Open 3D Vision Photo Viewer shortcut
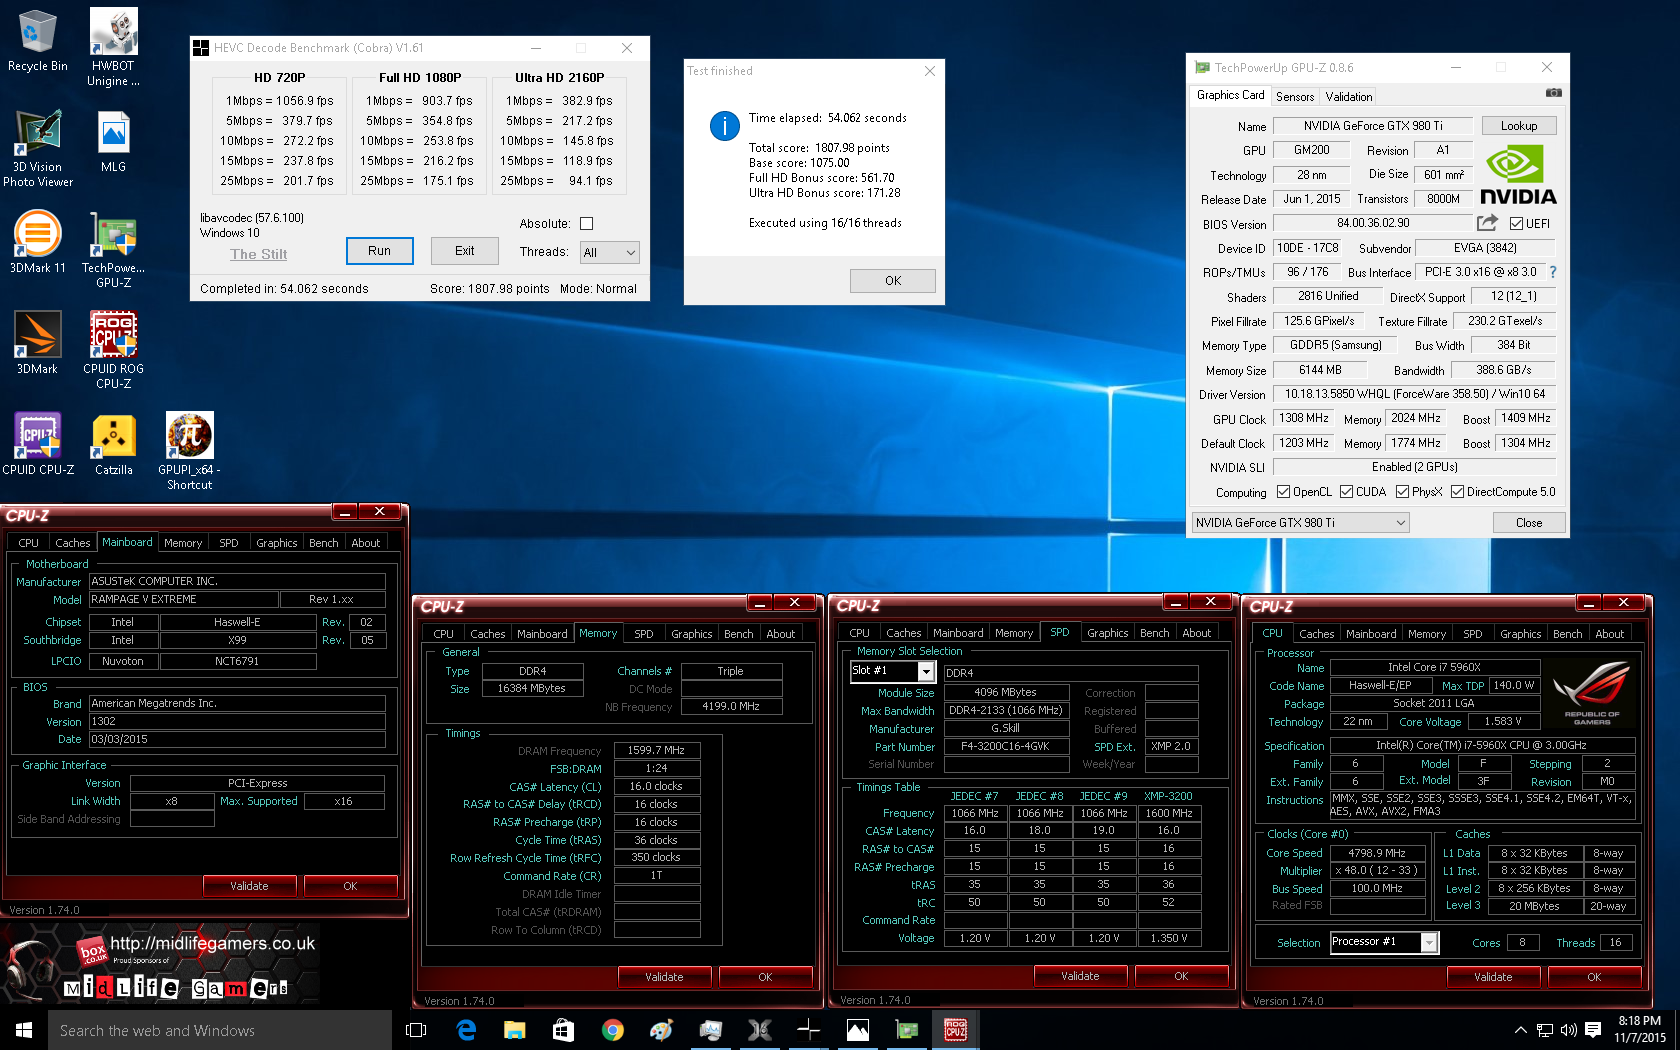Viewport: 1680px width, 1050px height. [38, 148]
